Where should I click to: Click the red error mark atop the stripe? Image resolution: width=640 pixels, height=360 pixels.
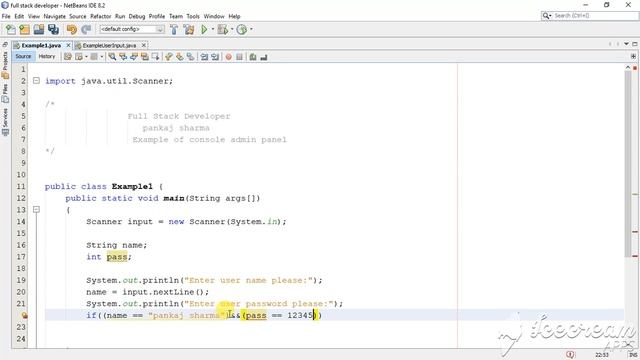[635, 68]
